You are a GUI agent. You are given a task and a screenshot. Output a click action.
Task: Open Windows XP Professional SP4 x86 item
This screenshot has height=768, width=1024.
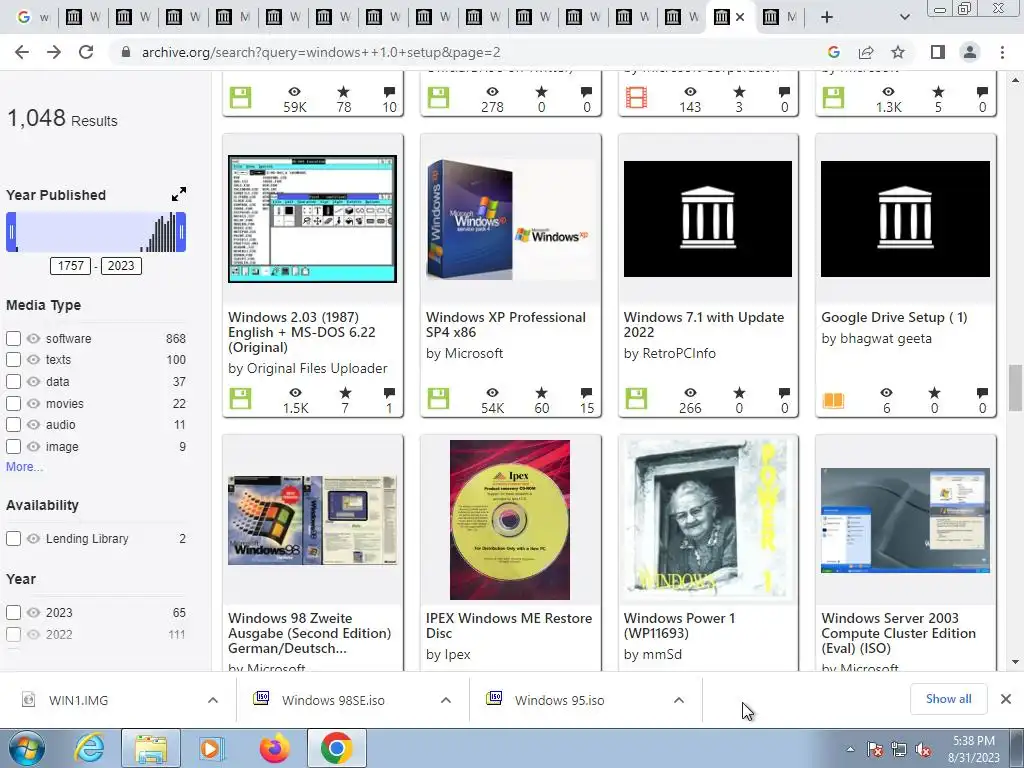pos(505,325)
